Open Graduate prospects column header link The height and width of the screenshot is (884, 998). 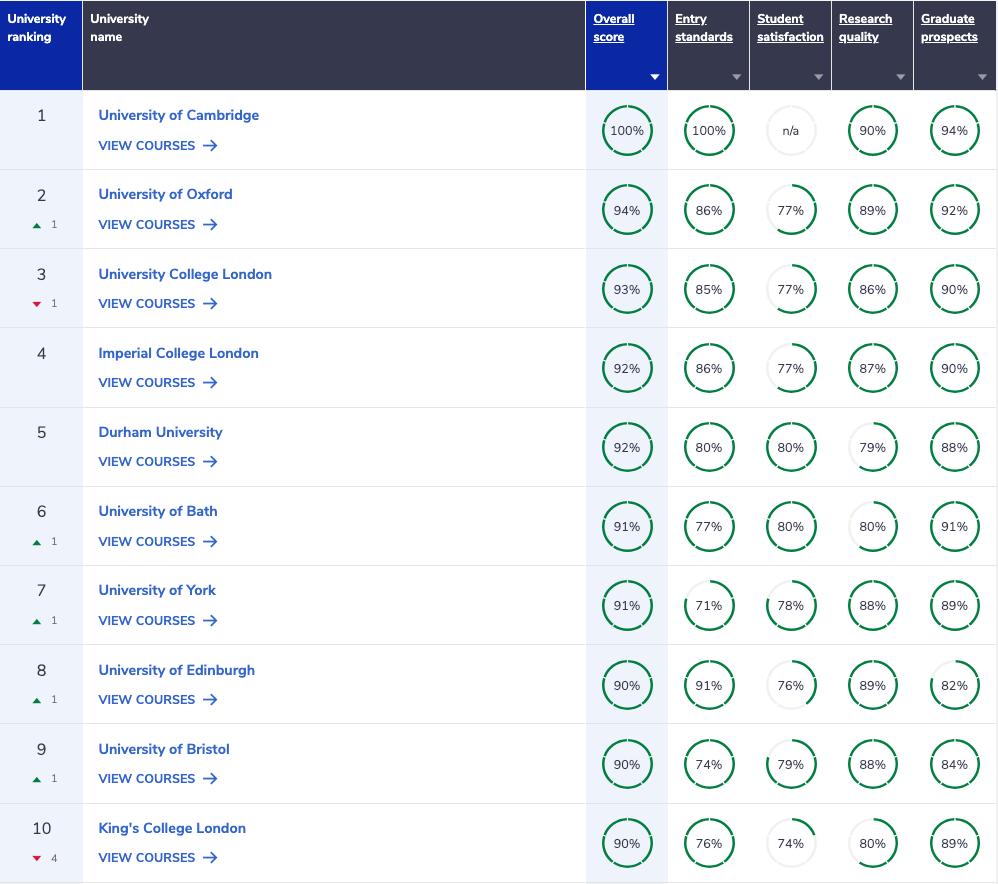click(x=949, y=28)
